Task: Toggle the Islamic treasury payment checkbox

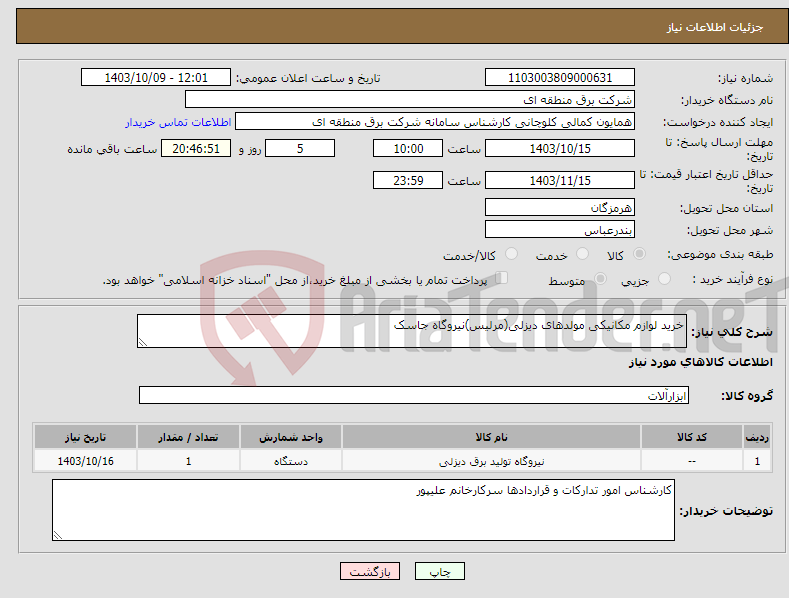Action: tap(502, 278)
